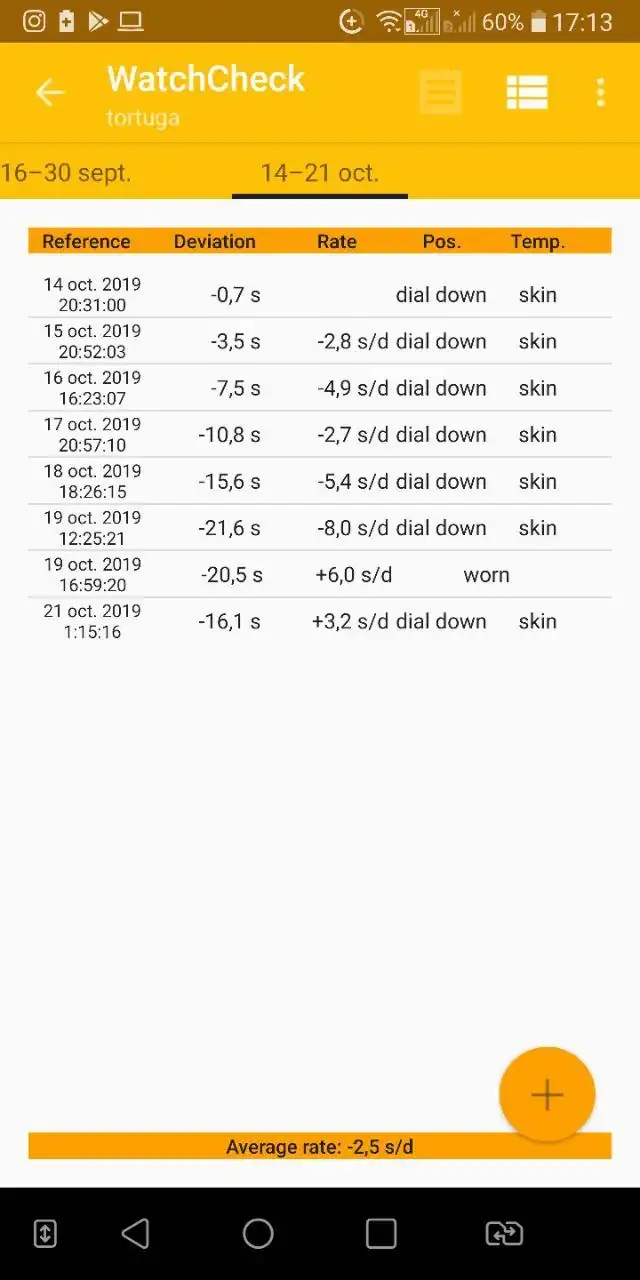
Task: Tap the screen rotate icon in the navigation bar
Action: [504, 1233]
